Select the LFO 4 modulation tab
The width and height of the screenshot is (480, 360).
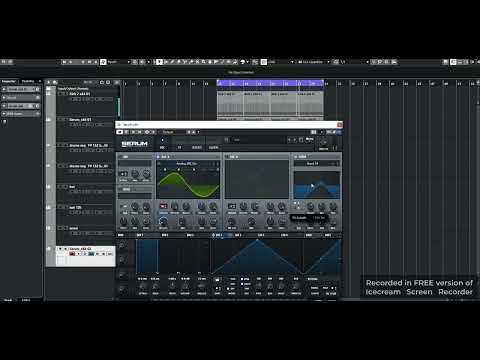click(284, 235)
